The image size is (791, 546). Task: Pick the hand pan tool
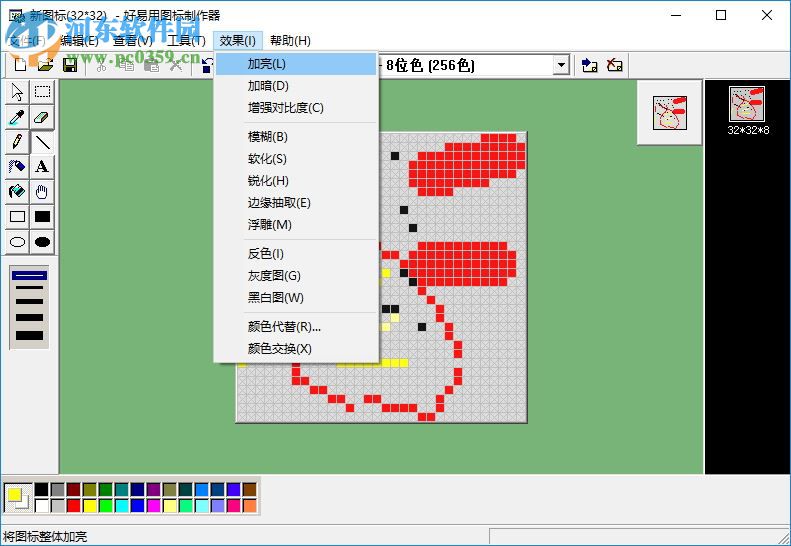click(x=42, y=192)
